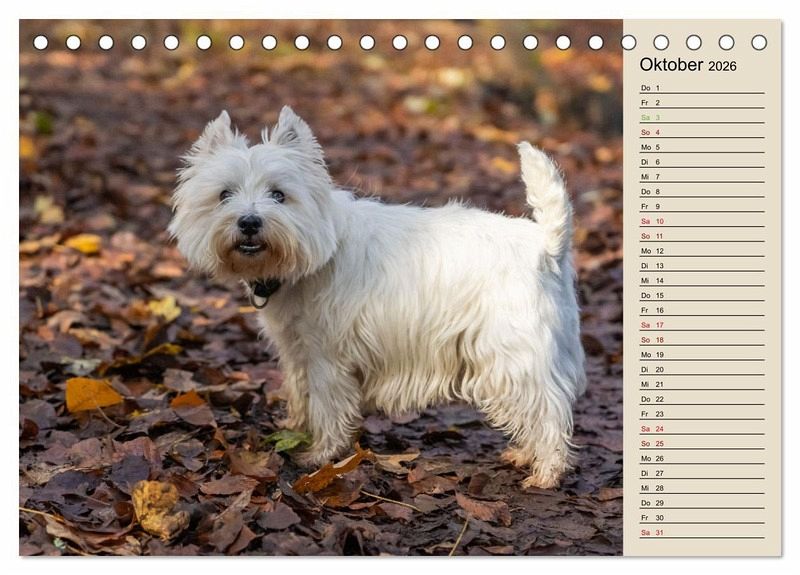Select Saturday 3 shown in green
The width and height of the screenshot is (800, 575).
(701, 117)
